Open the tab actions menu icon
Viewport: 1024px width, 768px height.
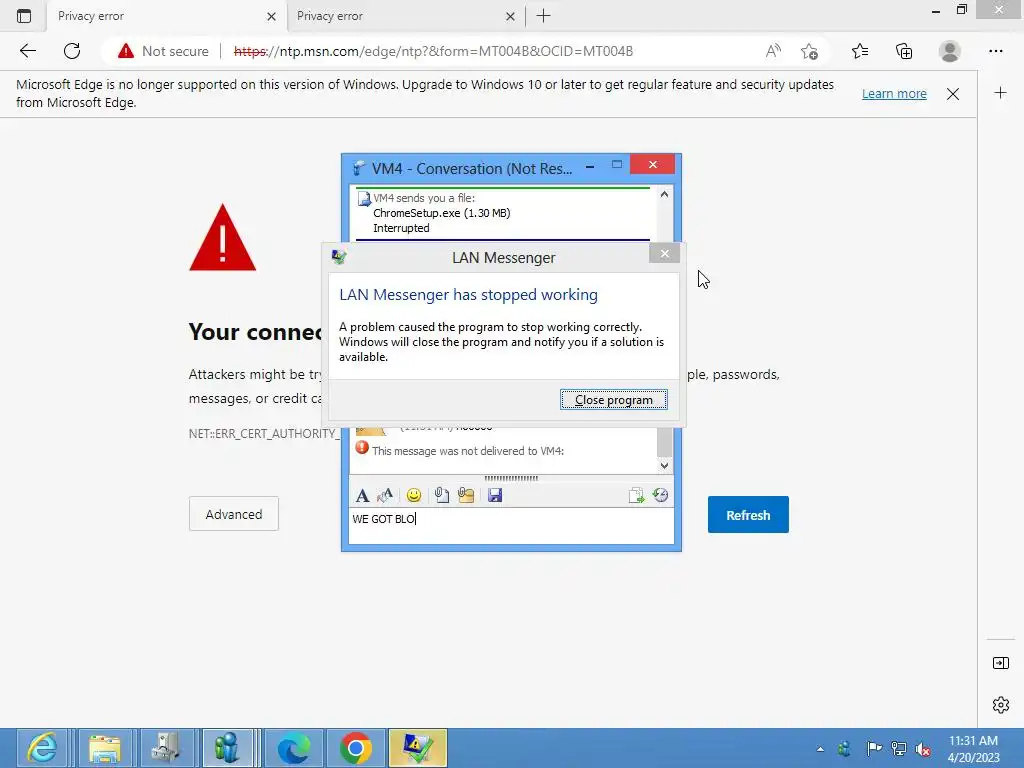(x=24, y=16)
